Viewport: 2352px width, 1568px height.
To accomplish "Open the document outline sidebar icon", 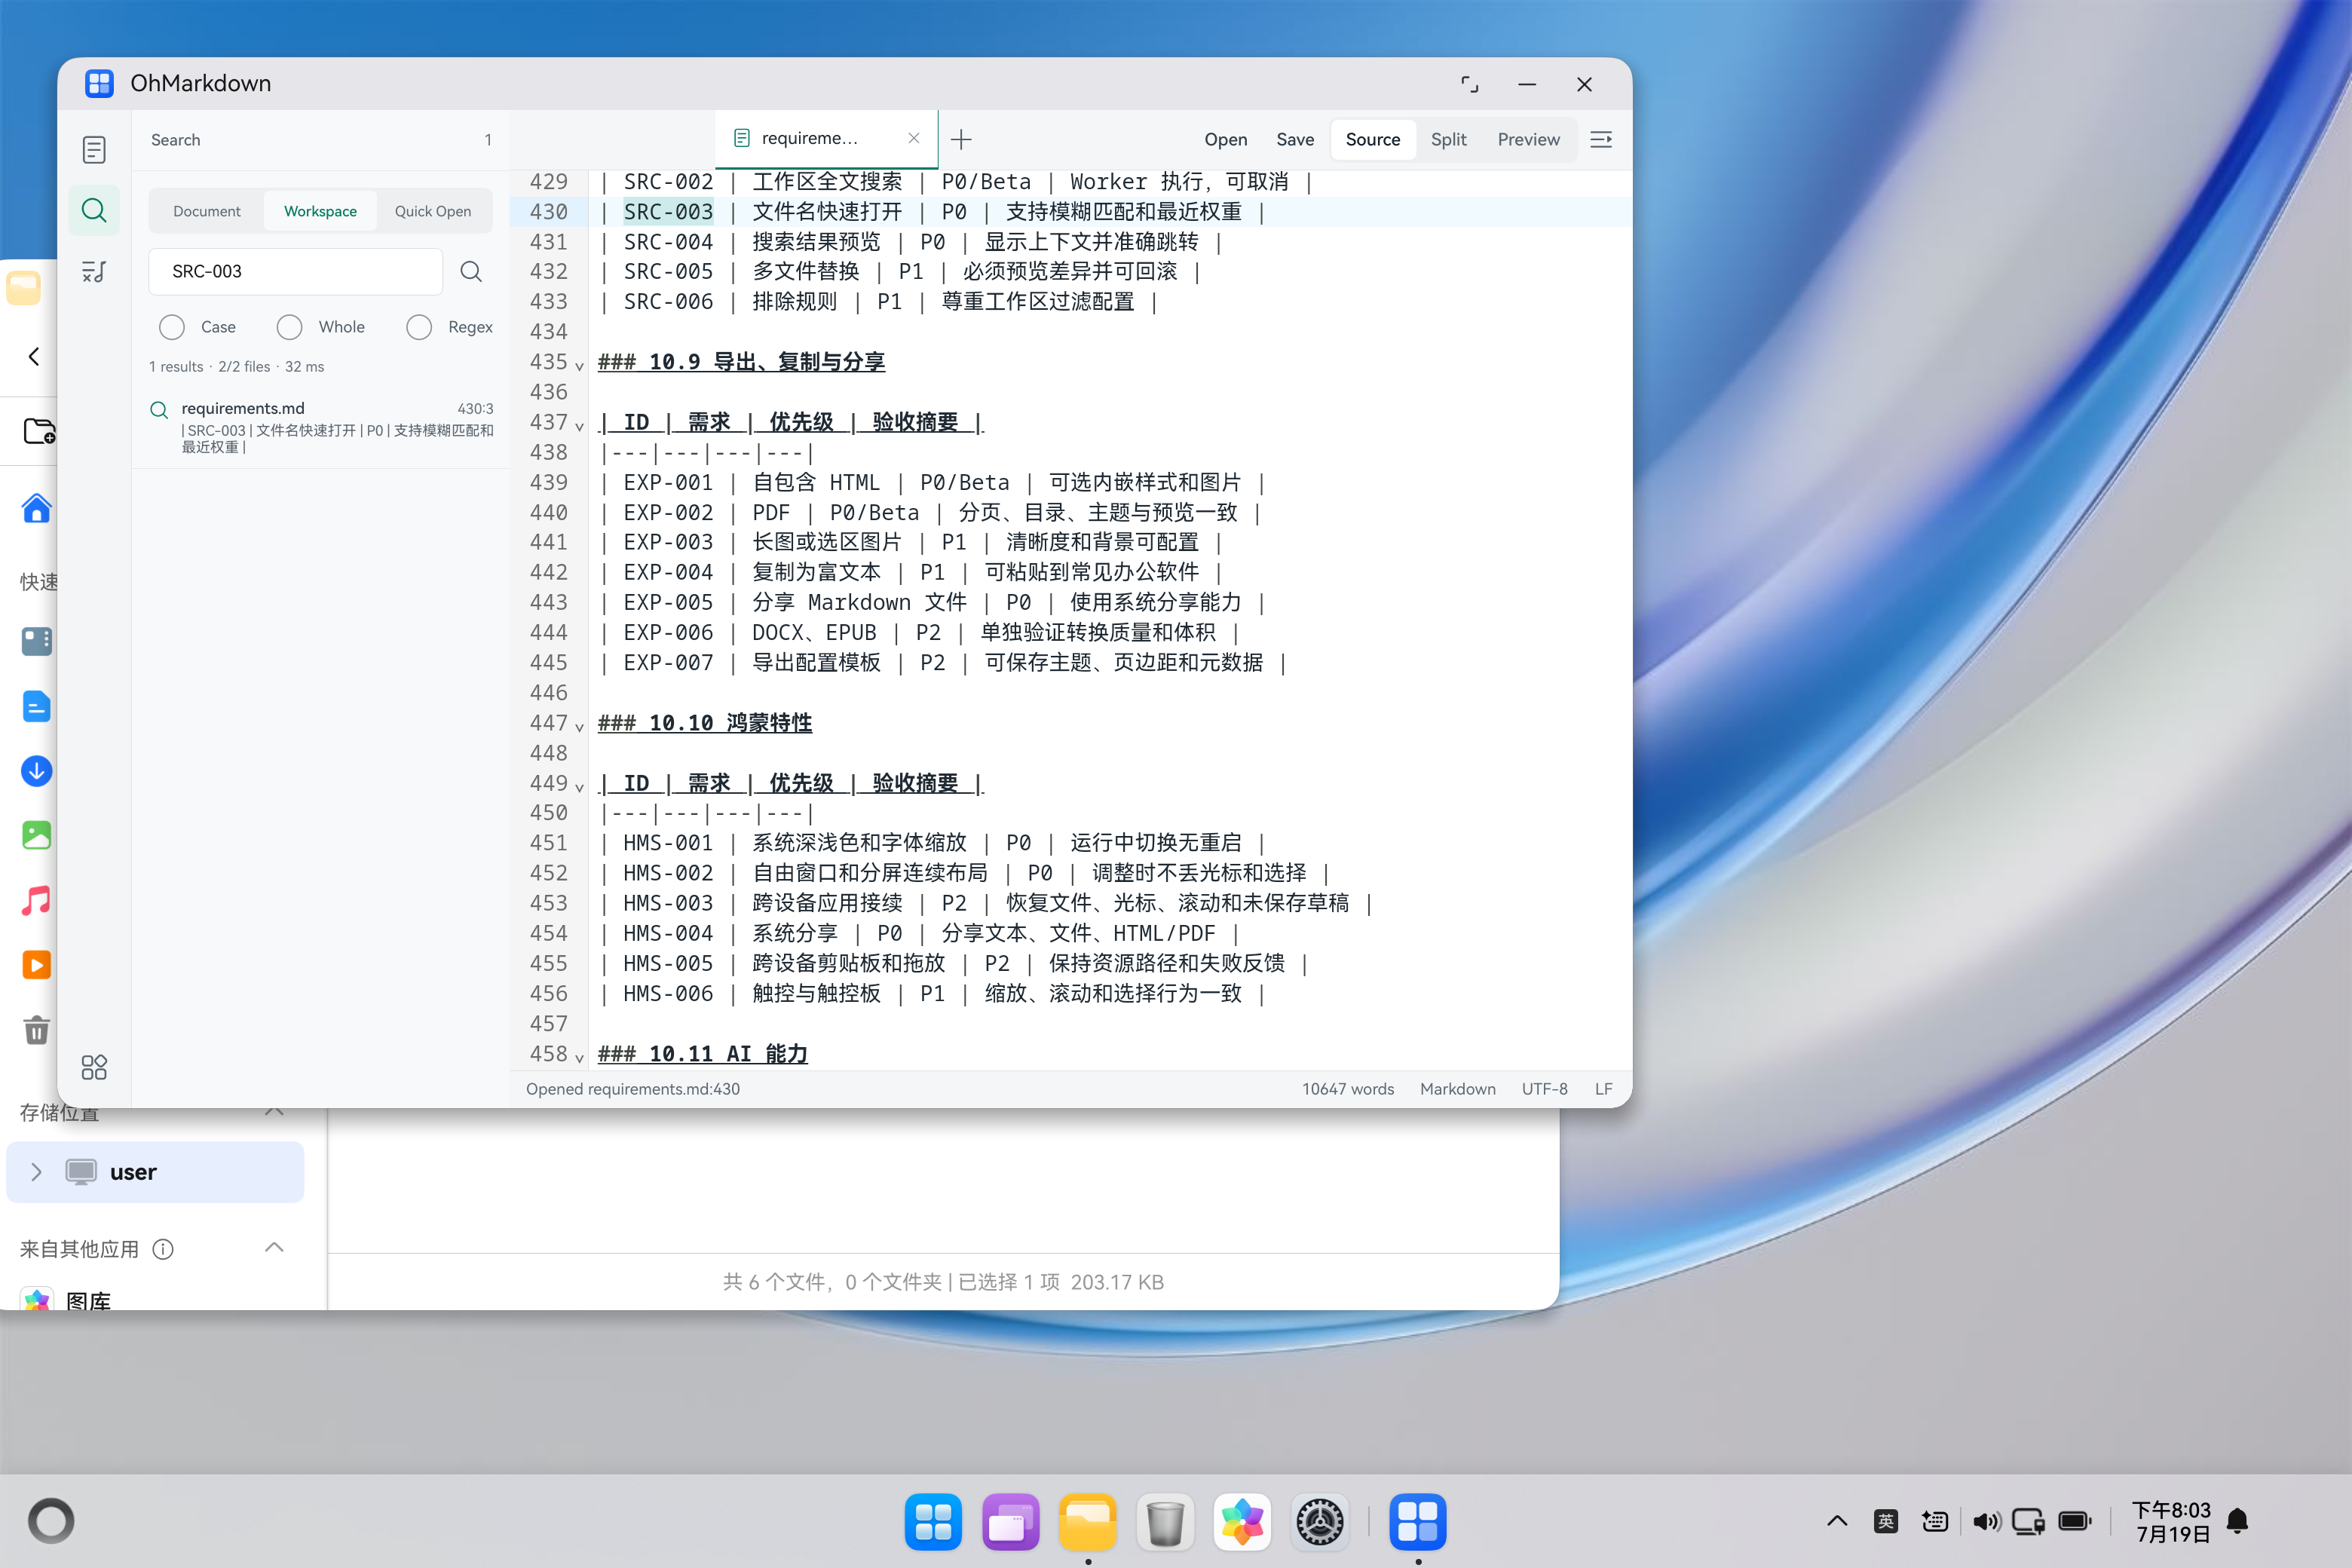I will point(94,150).
